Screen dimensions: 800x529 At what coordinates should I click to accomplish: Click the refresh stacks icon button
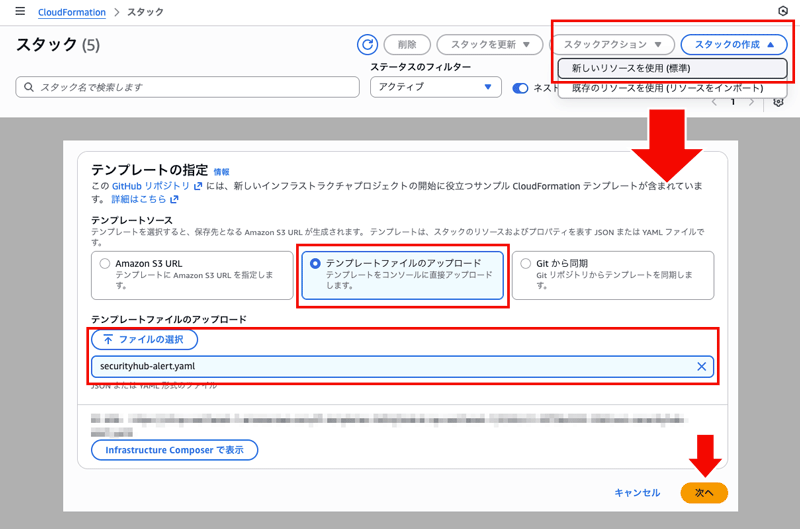(x=367, y=45)
